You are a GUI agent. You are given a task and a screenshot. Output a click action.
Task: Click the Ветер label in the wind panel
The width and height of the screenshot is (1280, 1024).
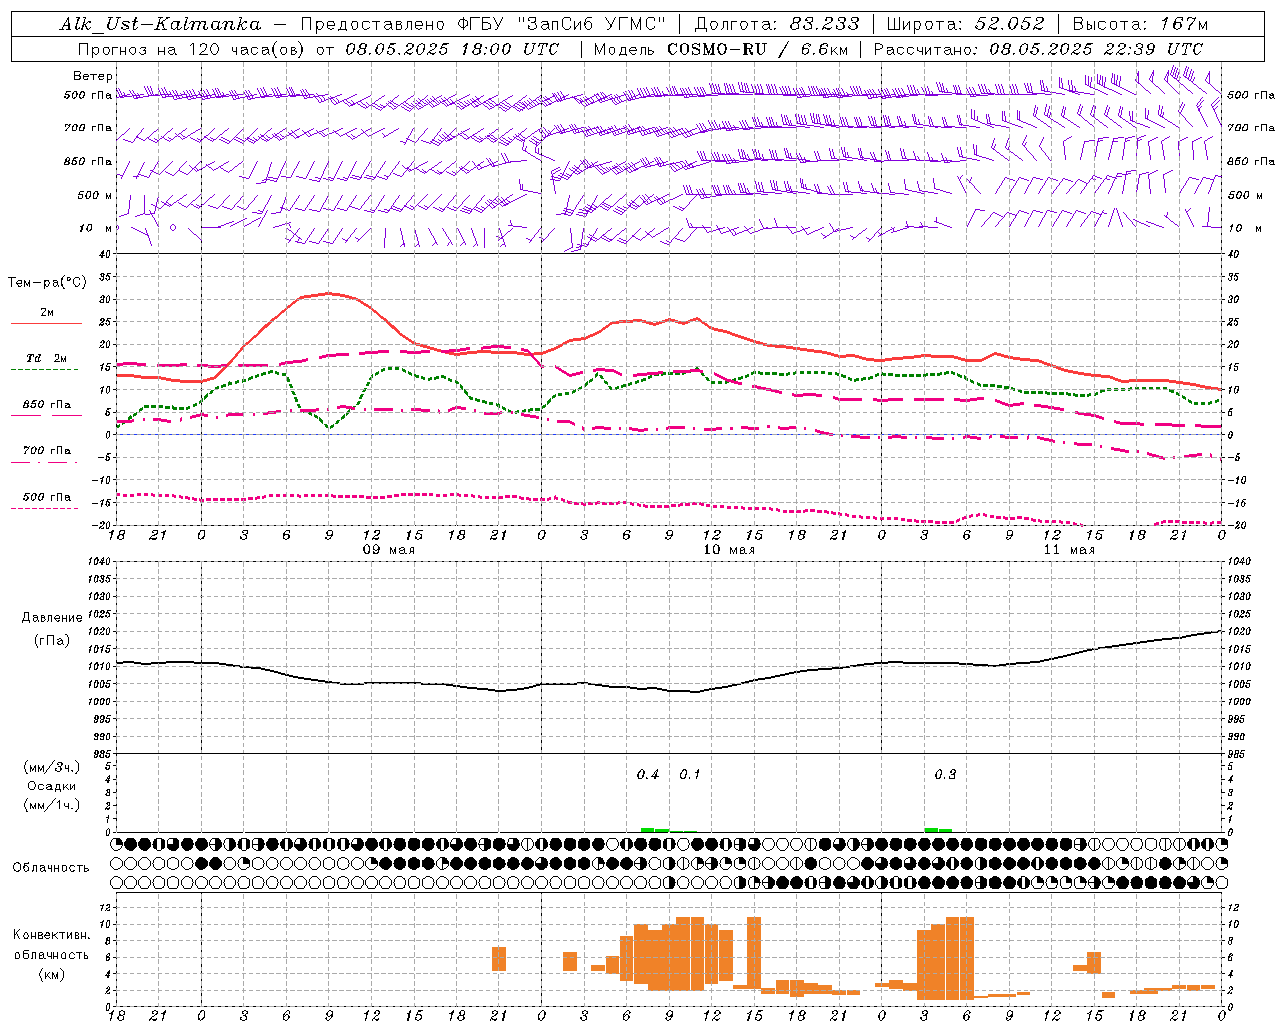pos(93,76)
